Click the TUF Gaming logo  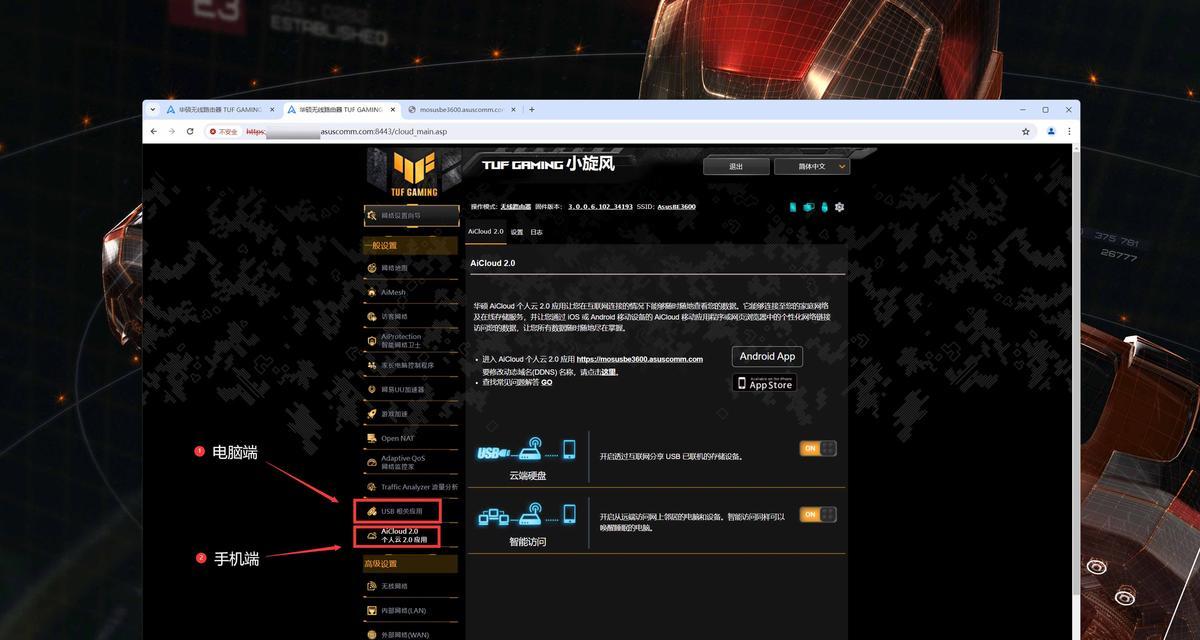click(x=414, y=174)
